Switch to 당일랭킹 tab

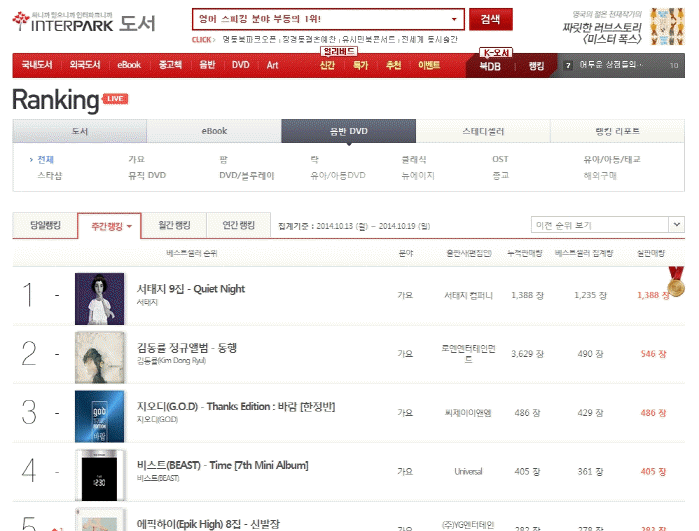(45, 225)
